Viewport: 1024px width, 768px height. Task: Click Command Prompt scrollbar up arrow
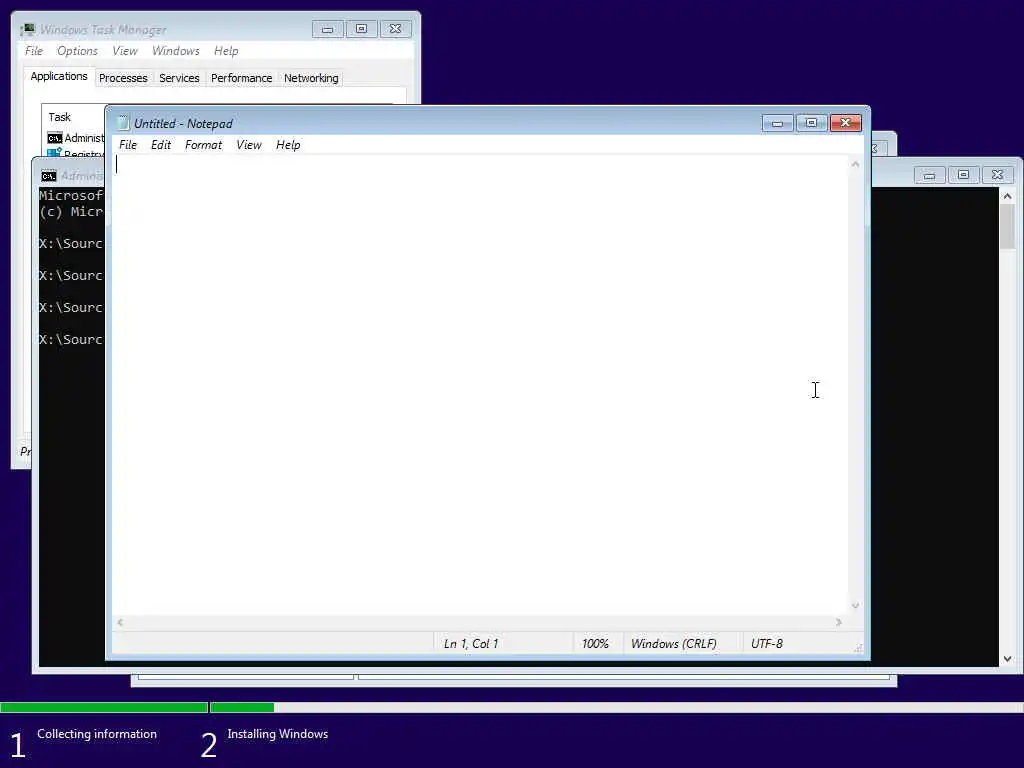coord(1008,196)
